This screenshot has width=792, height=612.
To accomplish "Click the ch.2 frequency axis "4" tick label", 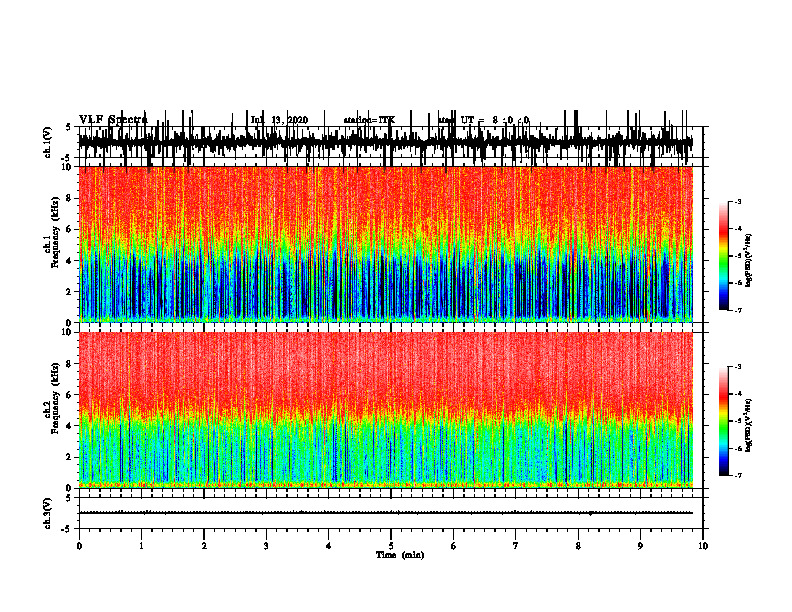I will point(70,426).
